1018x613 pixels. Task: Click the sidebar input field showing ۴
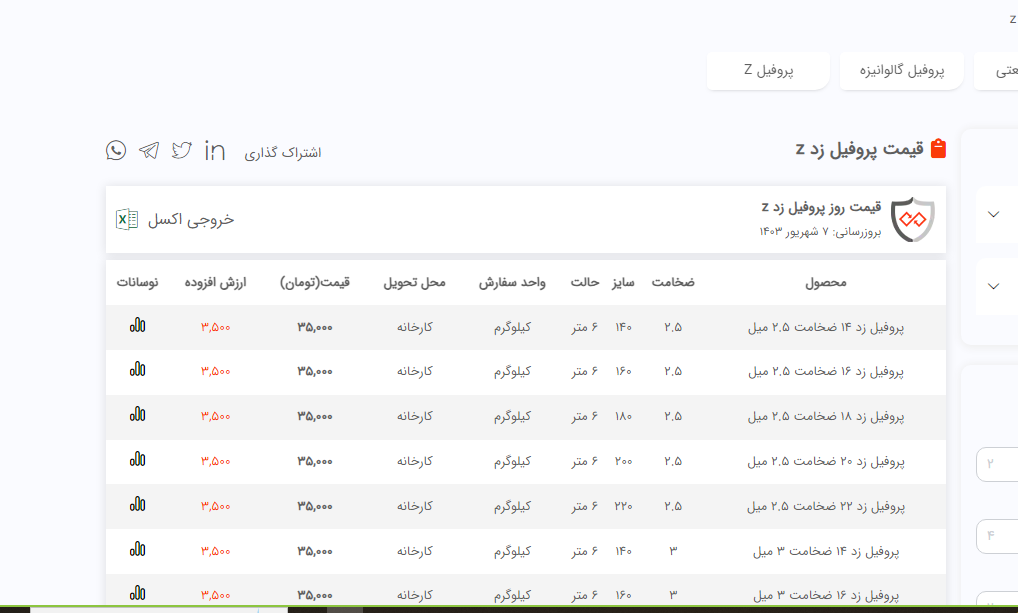pyautogui.click(x=997, y=536)
